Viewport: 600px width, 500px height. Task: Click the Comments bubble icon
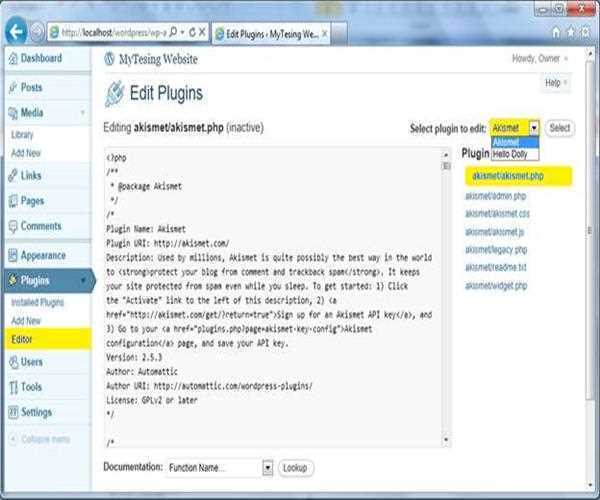pos(11,227)
